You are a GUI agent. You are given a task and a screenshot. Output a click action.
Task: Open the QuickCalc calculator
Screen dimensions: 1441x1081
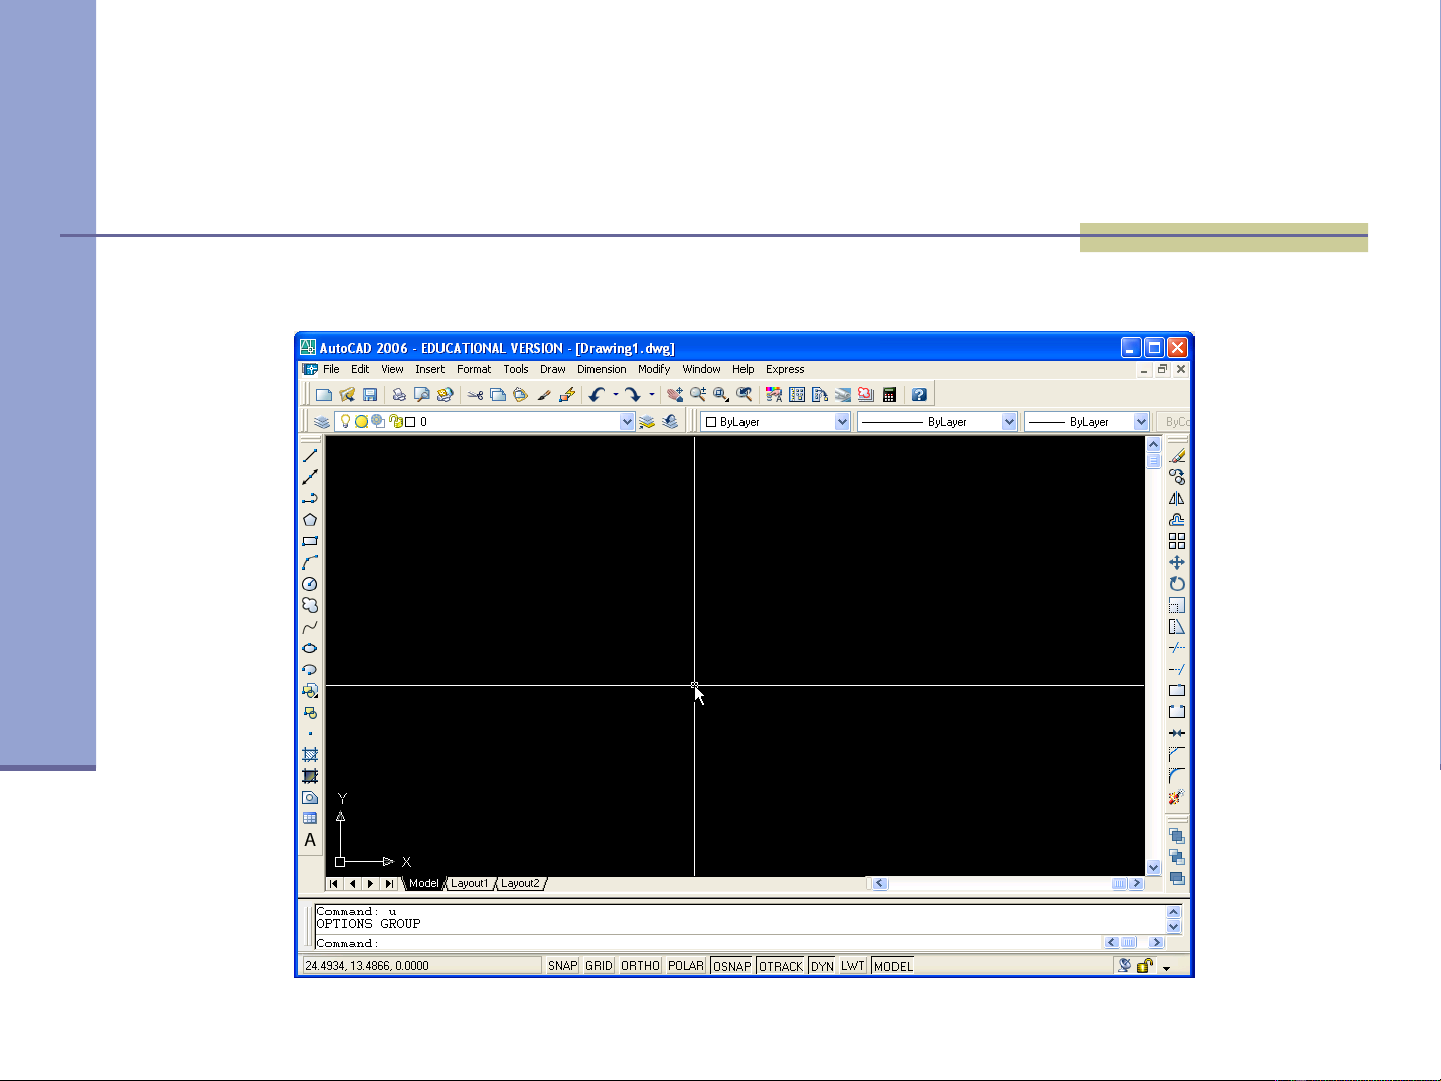click(889, 395)
